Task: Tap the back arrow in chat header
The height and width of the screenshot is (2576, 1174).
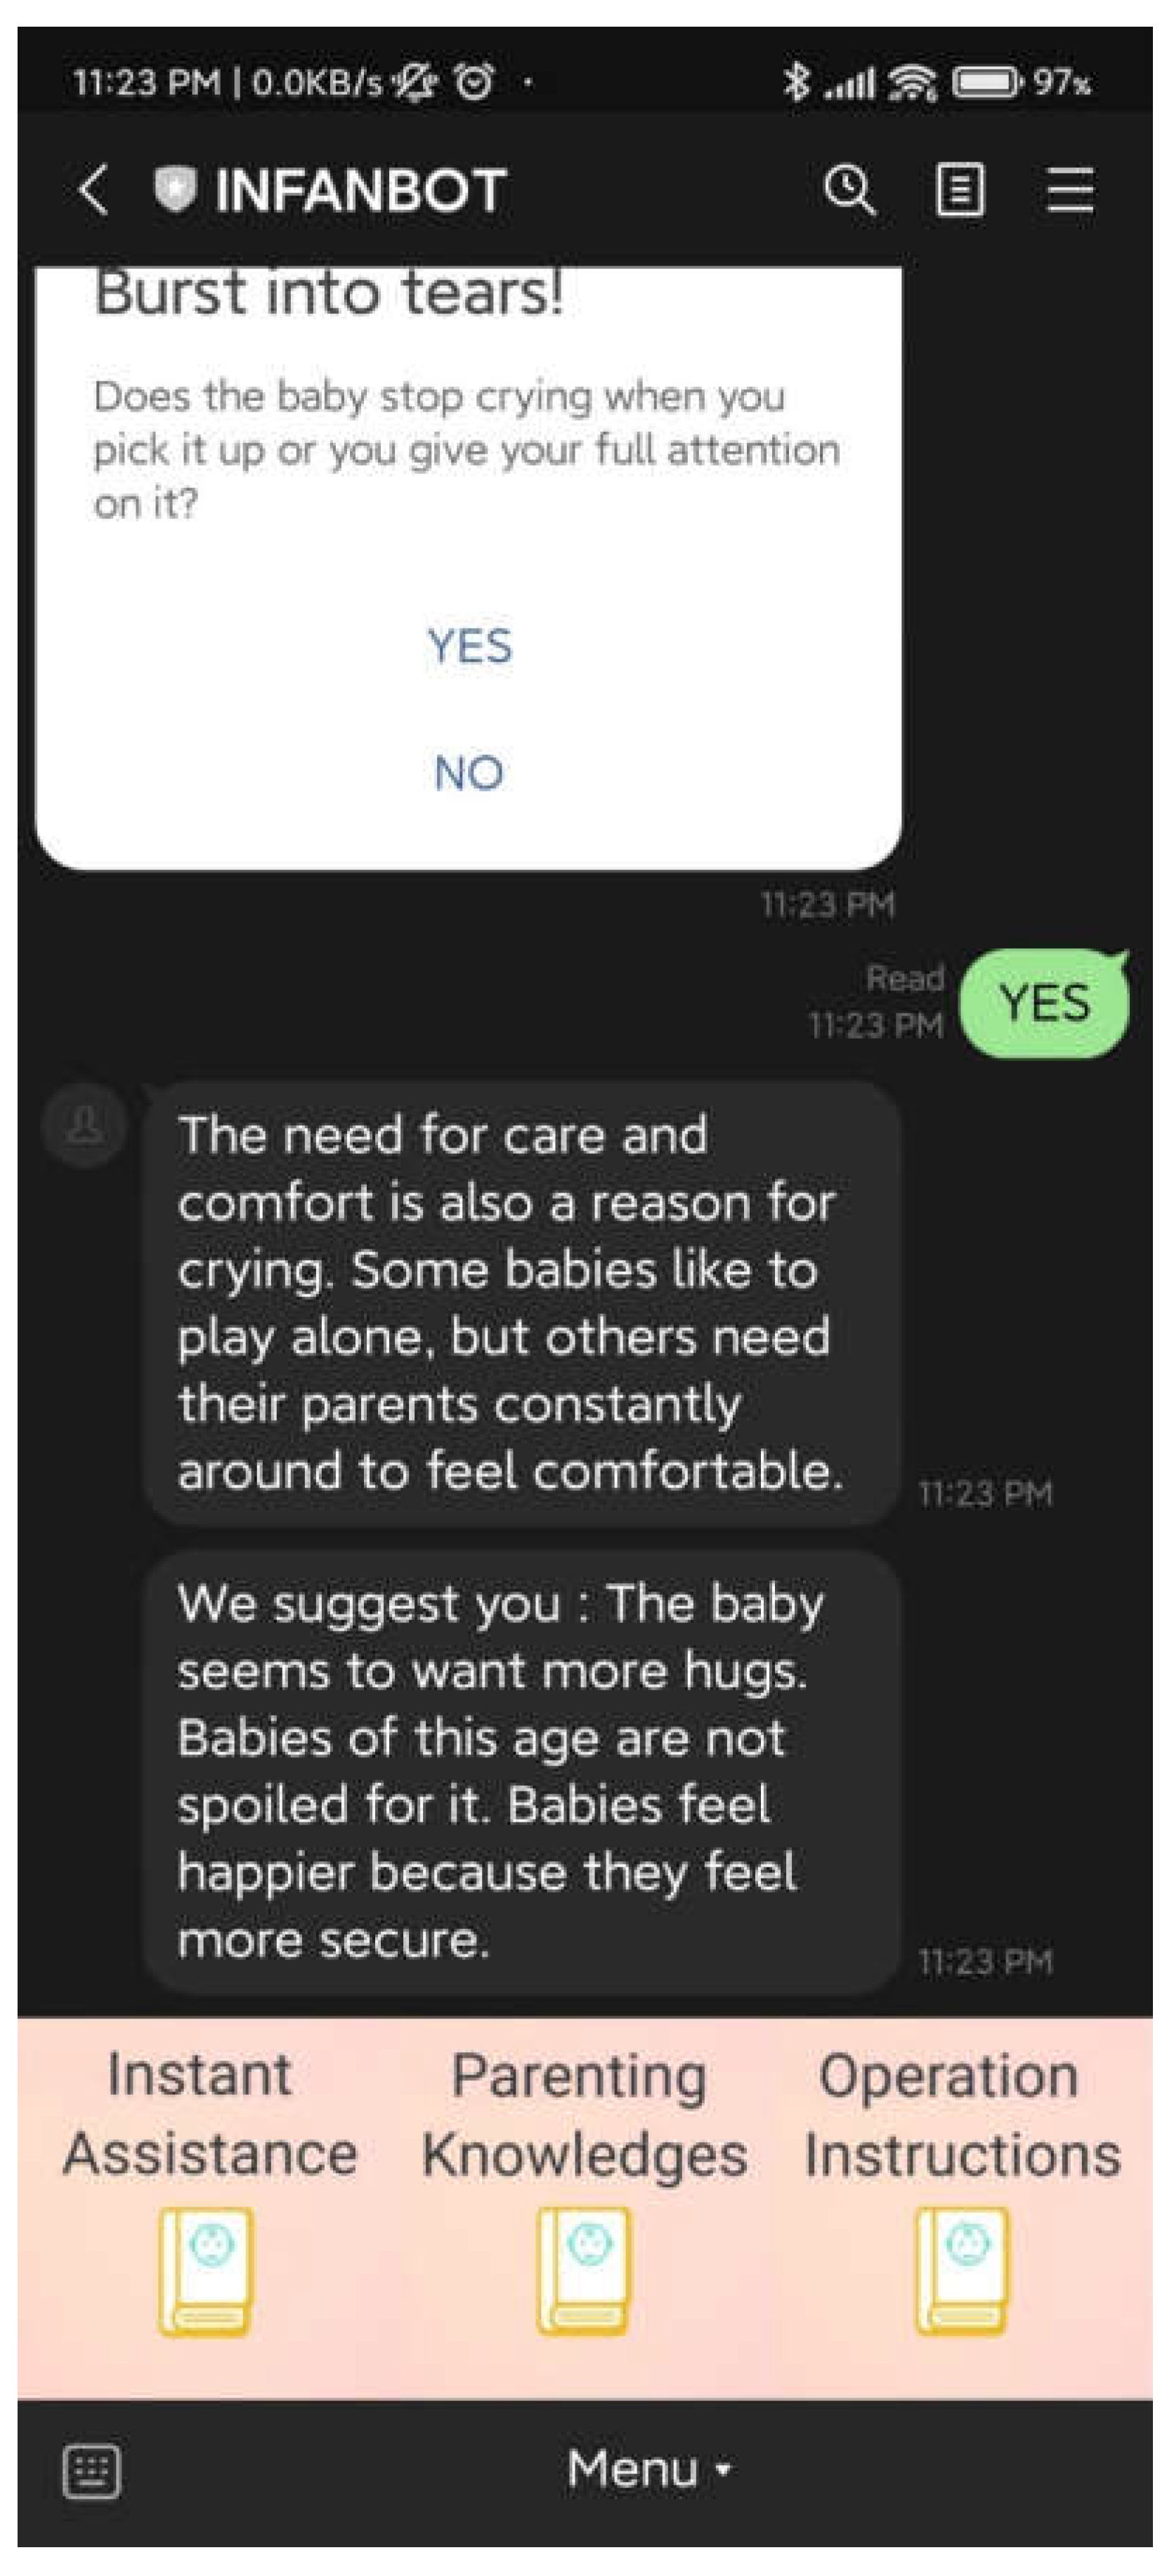Action: point(93,190)
